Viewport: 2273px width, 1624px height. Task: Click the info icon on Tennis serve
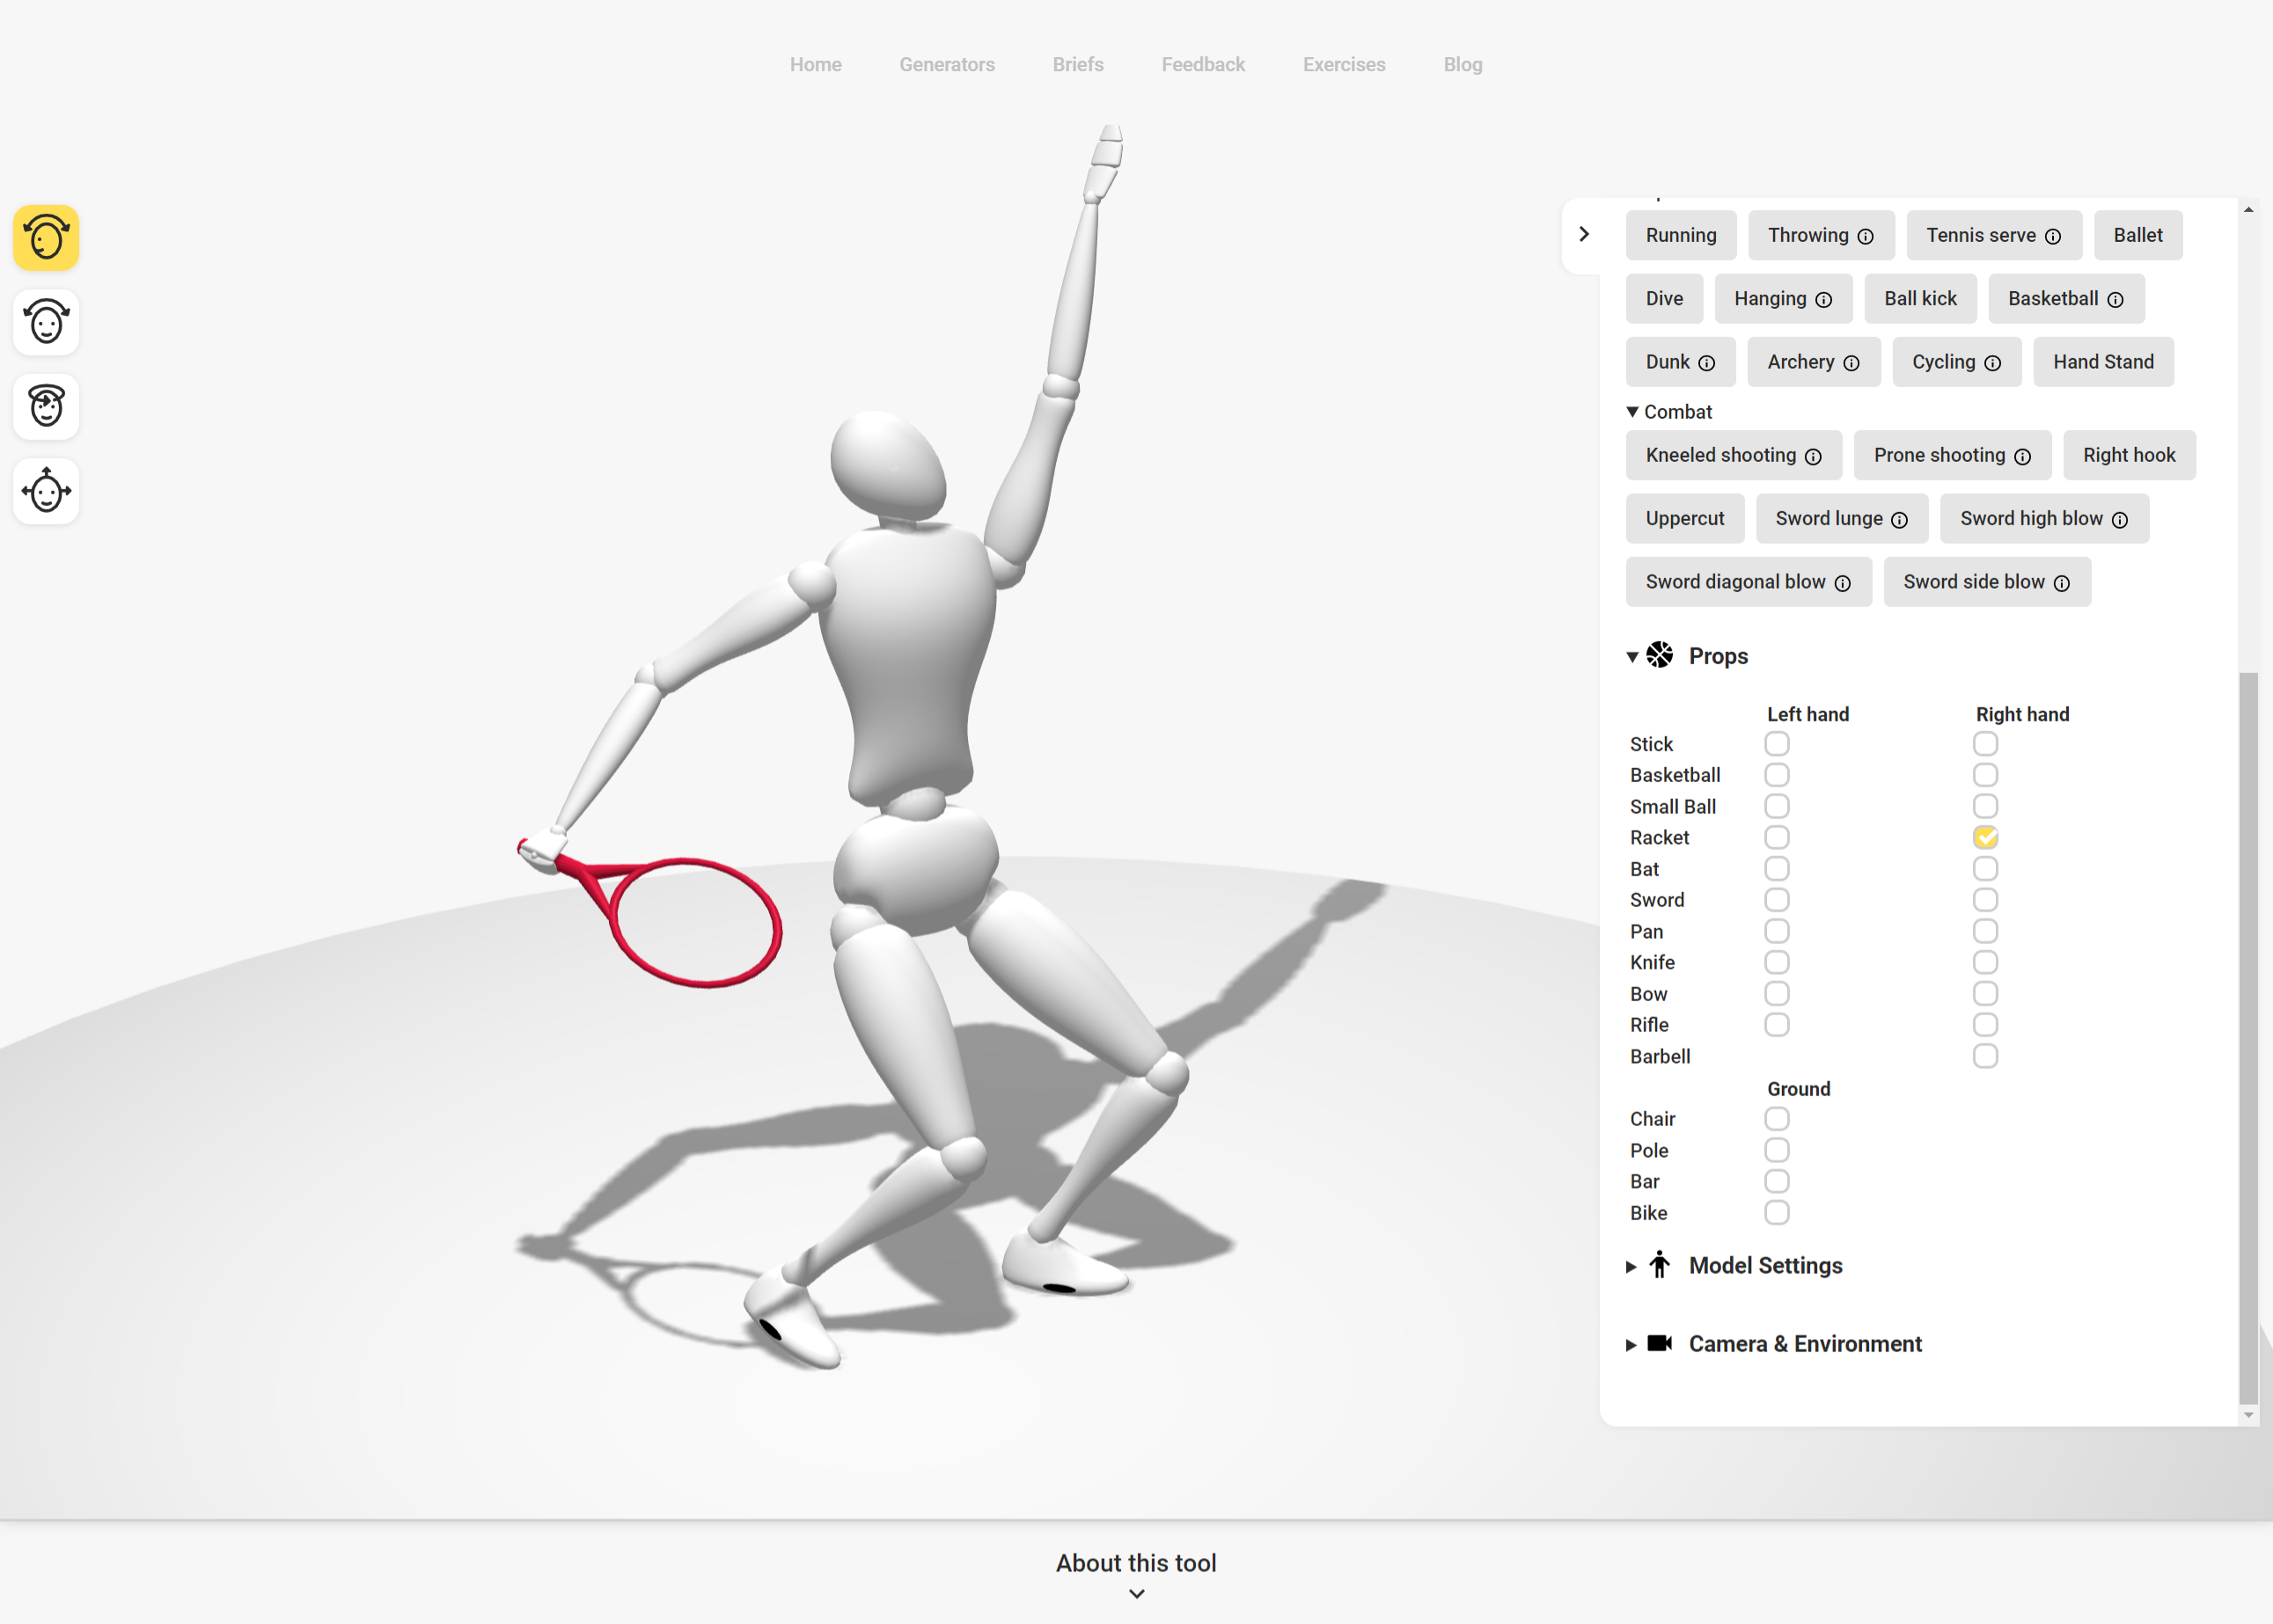(2053, 237)
